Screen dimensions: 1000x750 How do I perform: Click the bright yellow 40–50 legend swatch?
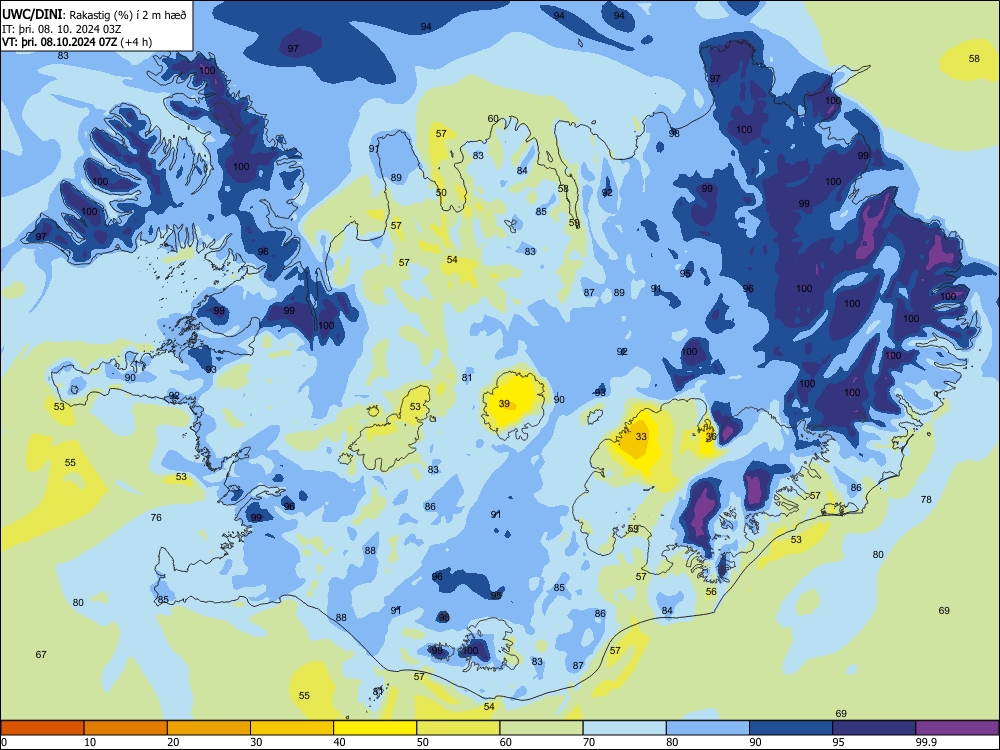click(375, 728)
